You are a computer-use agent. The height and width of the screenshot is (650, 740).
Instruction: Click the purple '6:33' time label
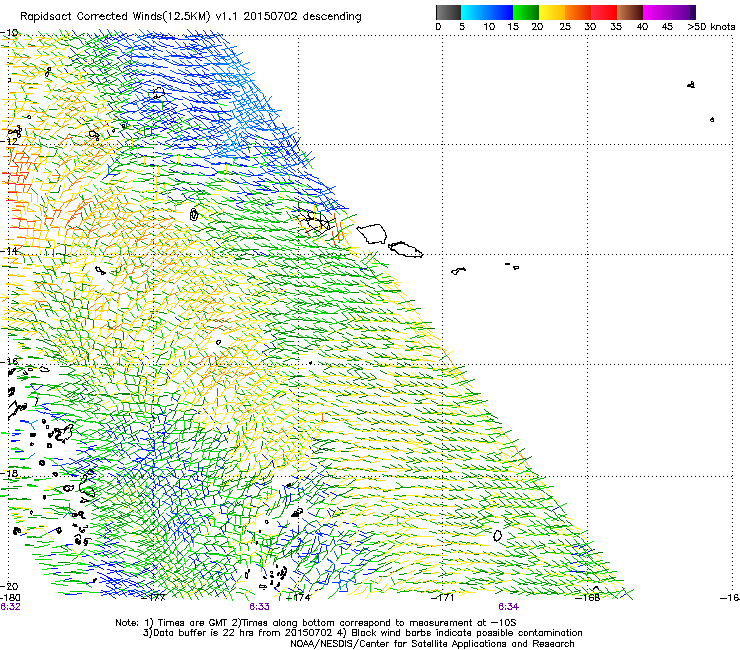coord(260,607)
